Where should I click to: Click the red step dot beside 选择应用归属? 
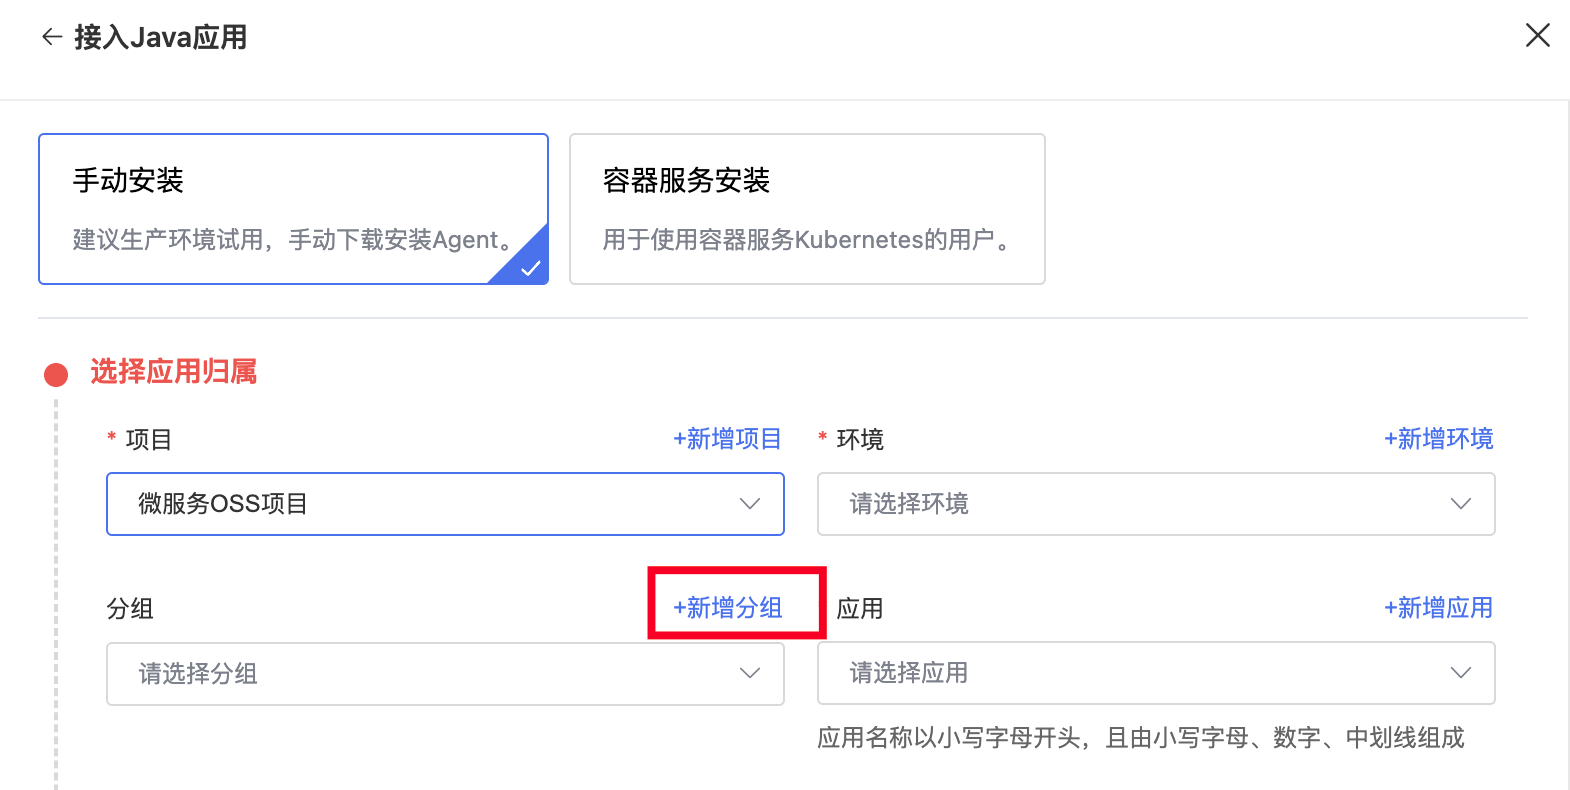(x=56, y=375)
